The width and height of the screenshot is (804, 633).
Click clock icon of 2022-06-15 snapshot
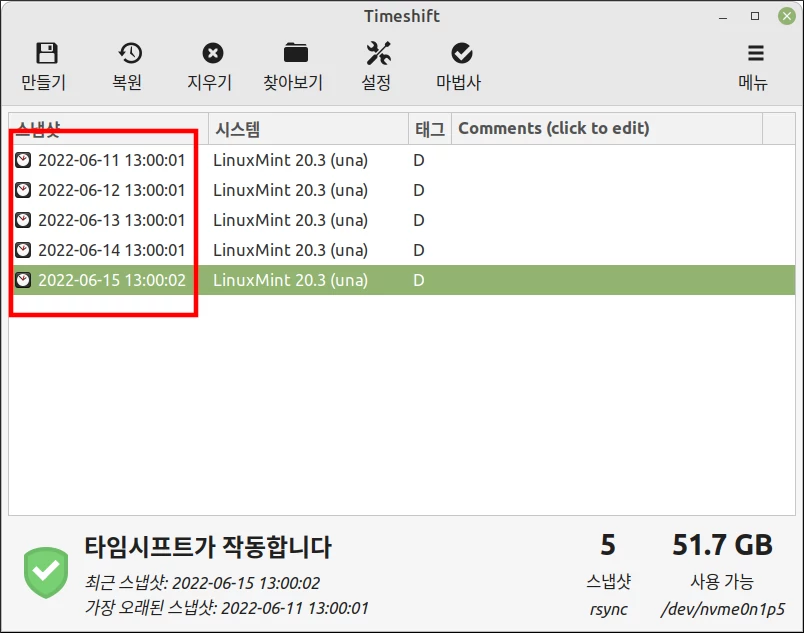coord(23,280)
